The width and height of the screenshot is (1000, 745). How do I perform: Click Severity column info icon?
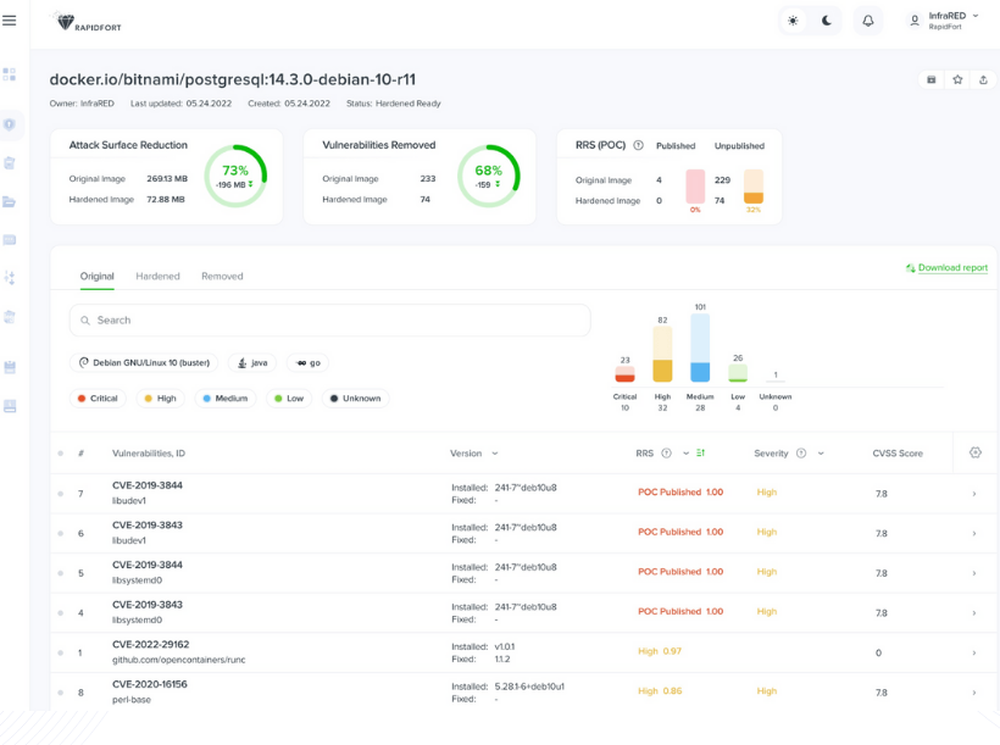click(x=801, y=454)
